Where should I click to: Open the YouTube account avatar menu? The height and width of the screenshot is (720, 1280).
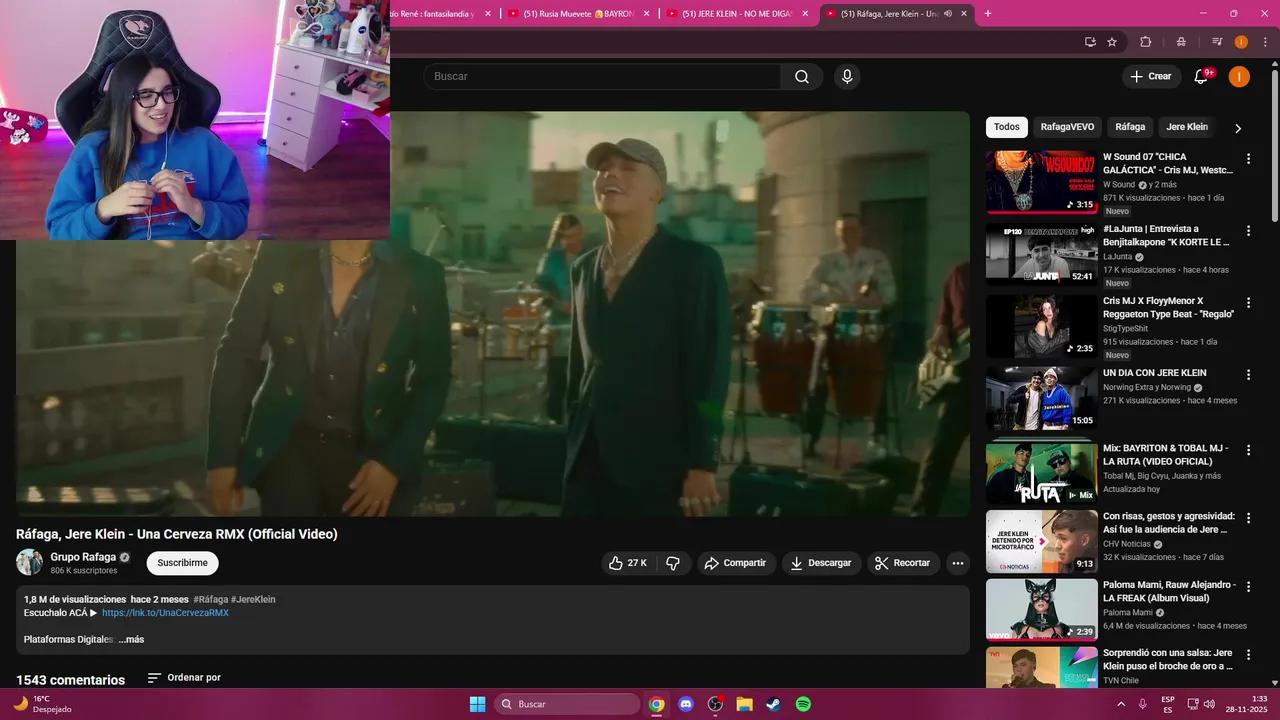(1239, 77)
